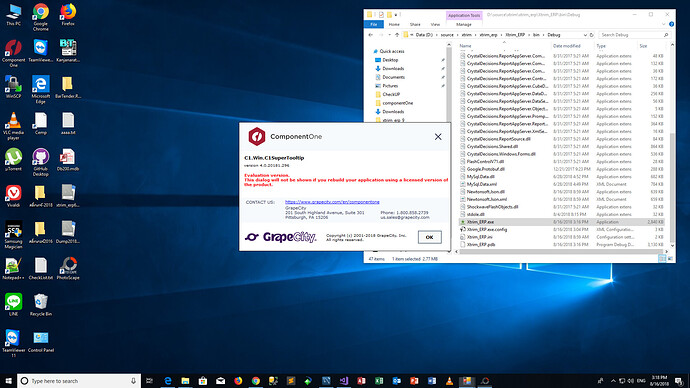Open Firefox desktop shortcut

[x=68, y=15]
